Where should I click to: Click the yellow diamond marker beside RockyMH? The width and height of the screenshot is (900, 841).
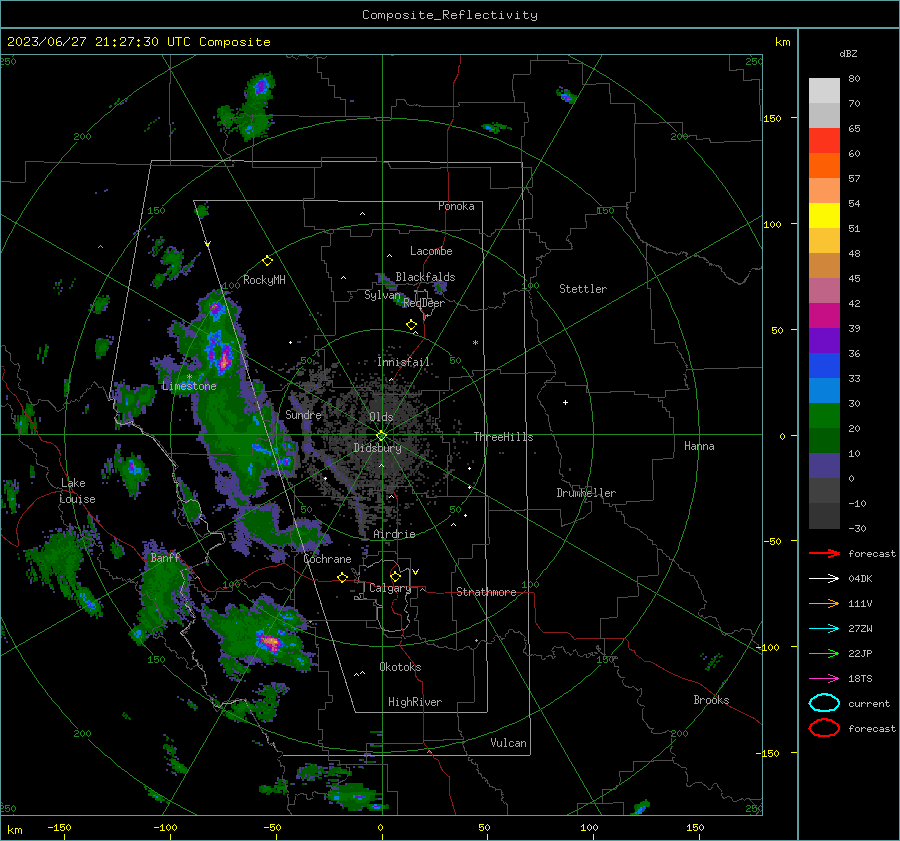[x=267, y=261]
